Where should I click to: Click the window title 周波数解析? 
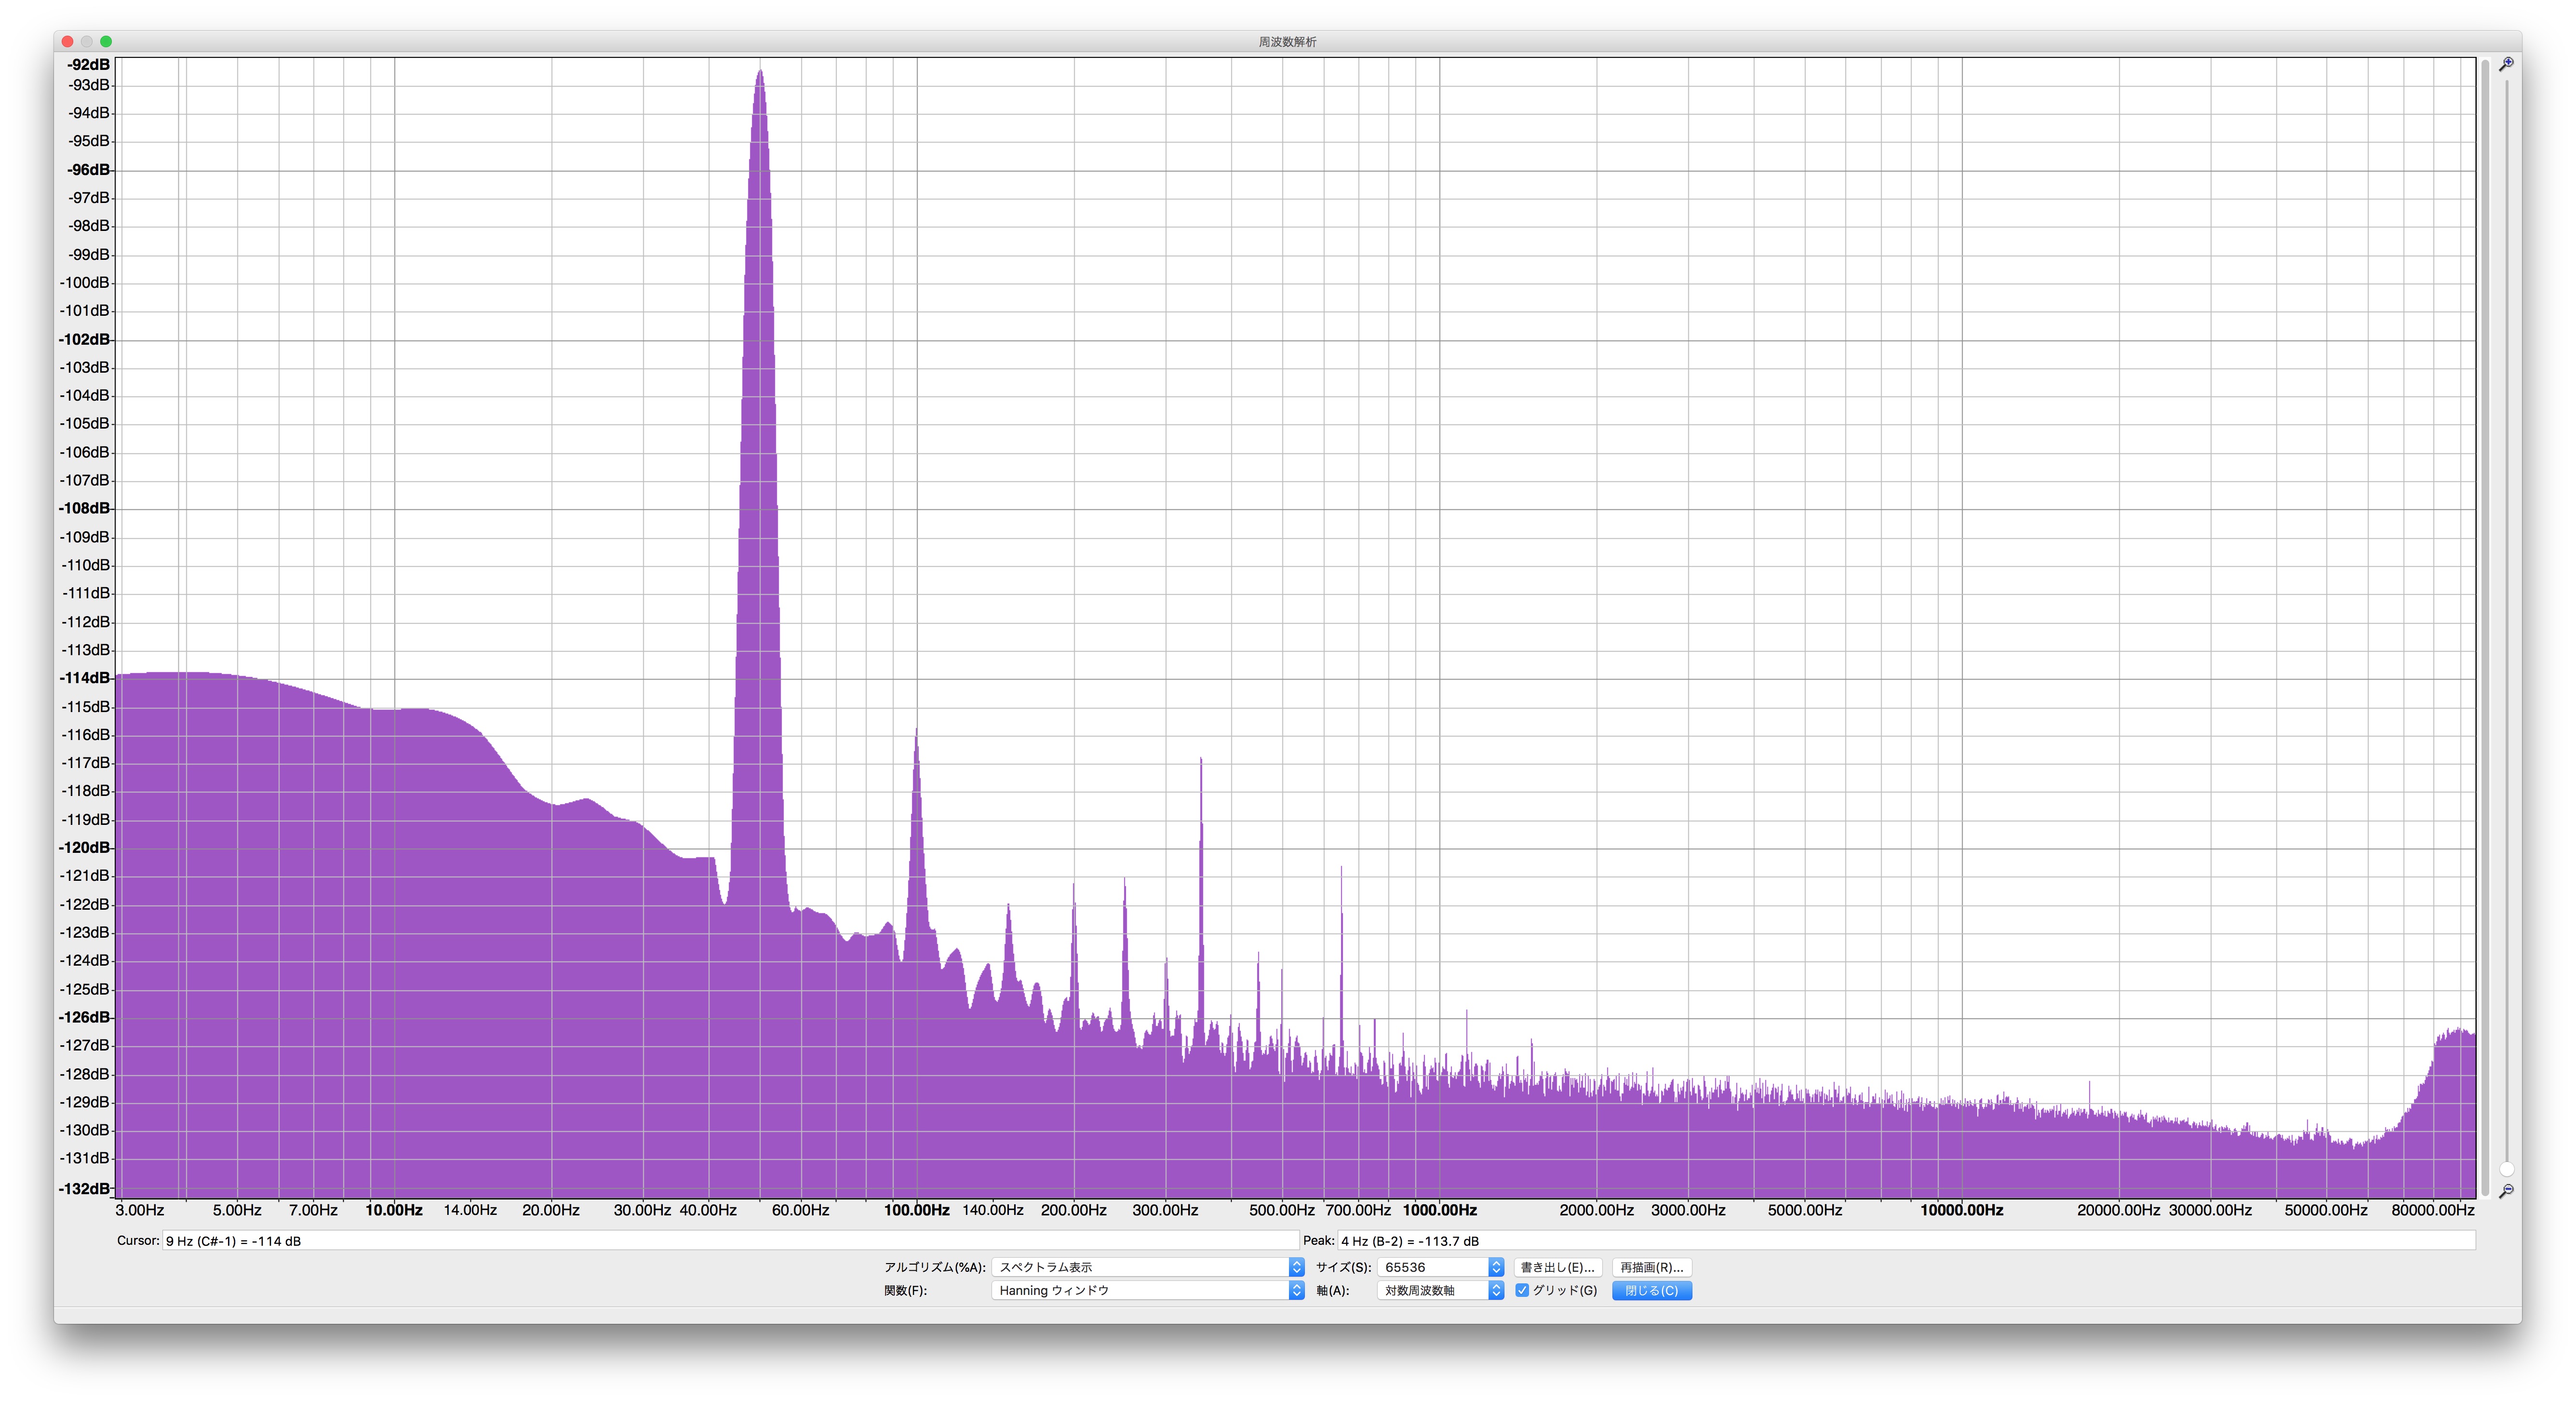click(x=1287, y=41)
